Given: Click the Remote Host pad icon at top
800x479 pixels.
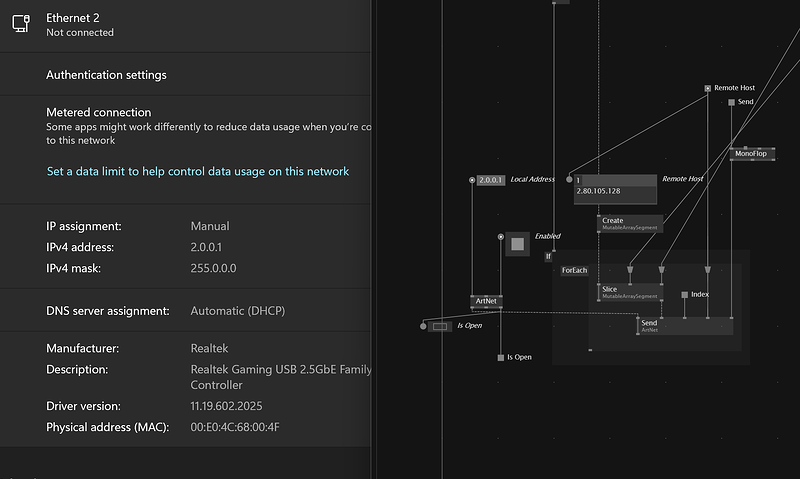Looking at the screenshot, I should tap(708, 88).
